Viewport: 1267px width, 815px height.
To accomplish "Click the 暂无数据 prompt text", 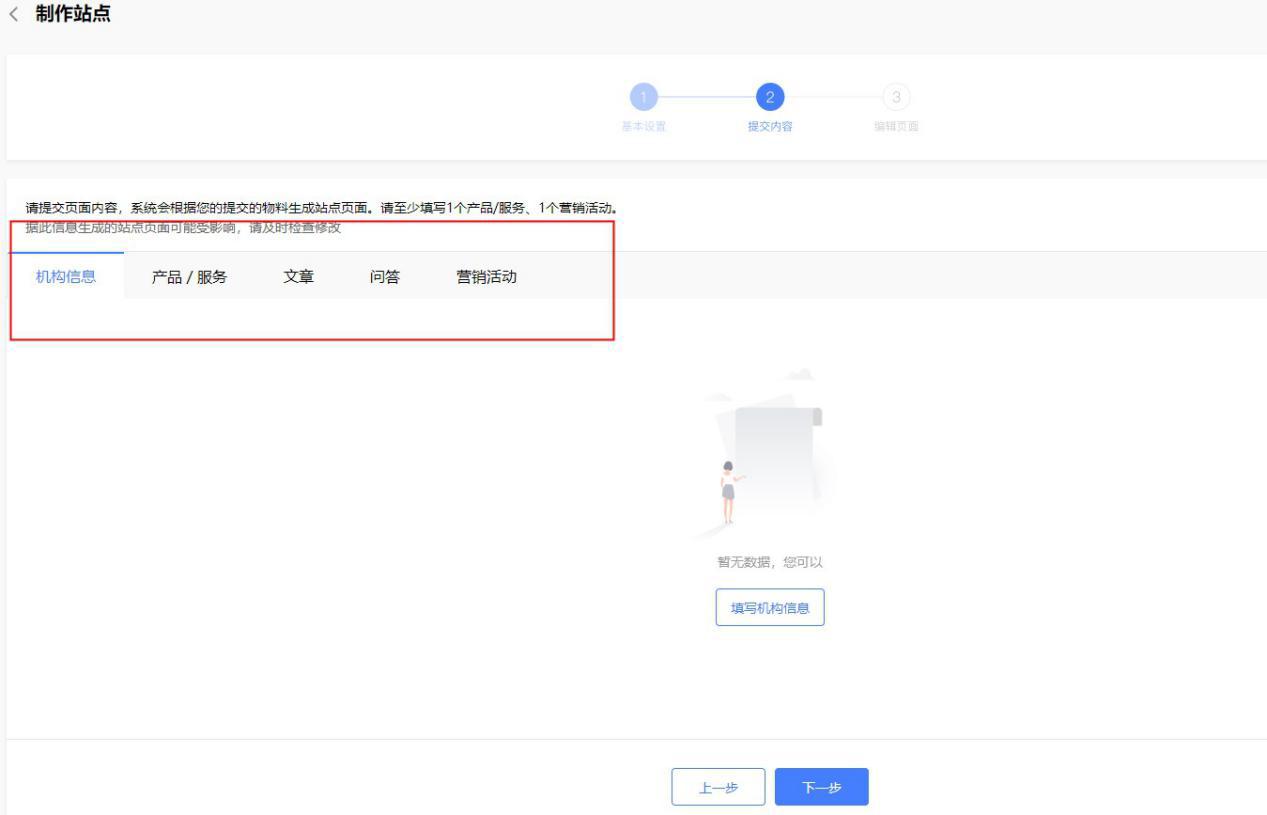I will coord(769,562).
